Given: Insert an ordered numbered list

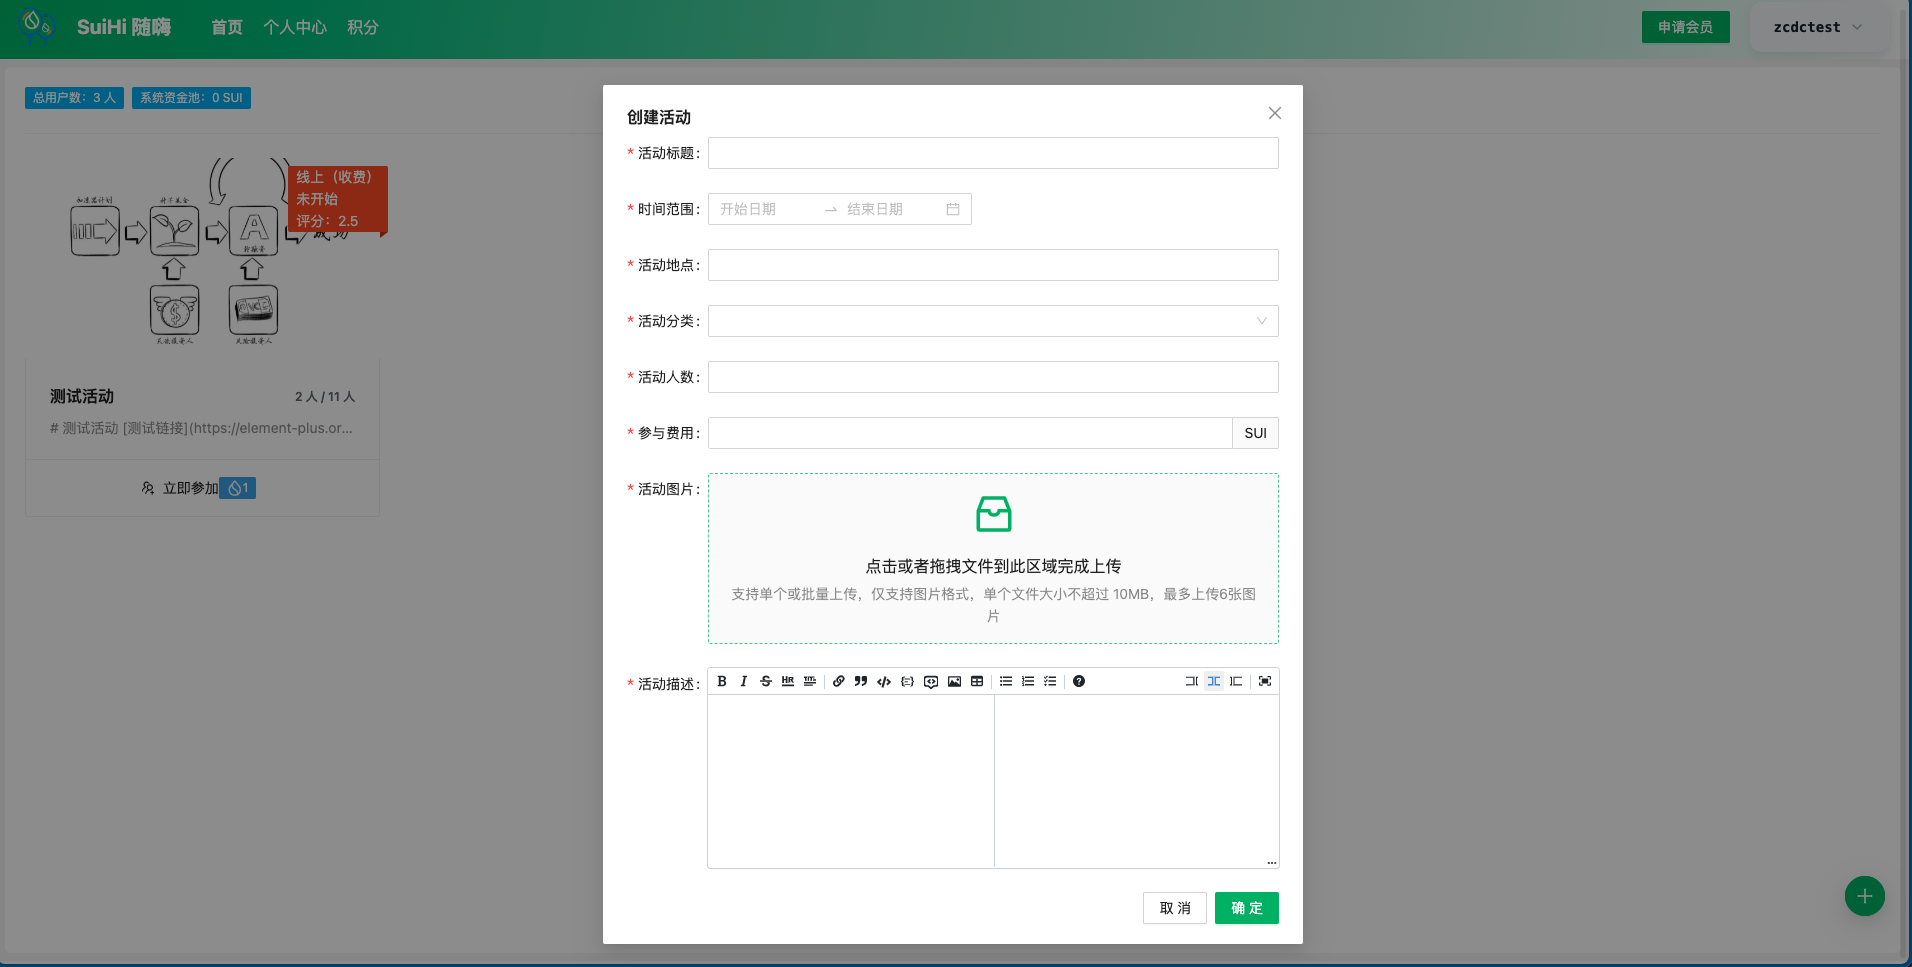Looking at the screenshot, I should click(x=1028, y=681).
